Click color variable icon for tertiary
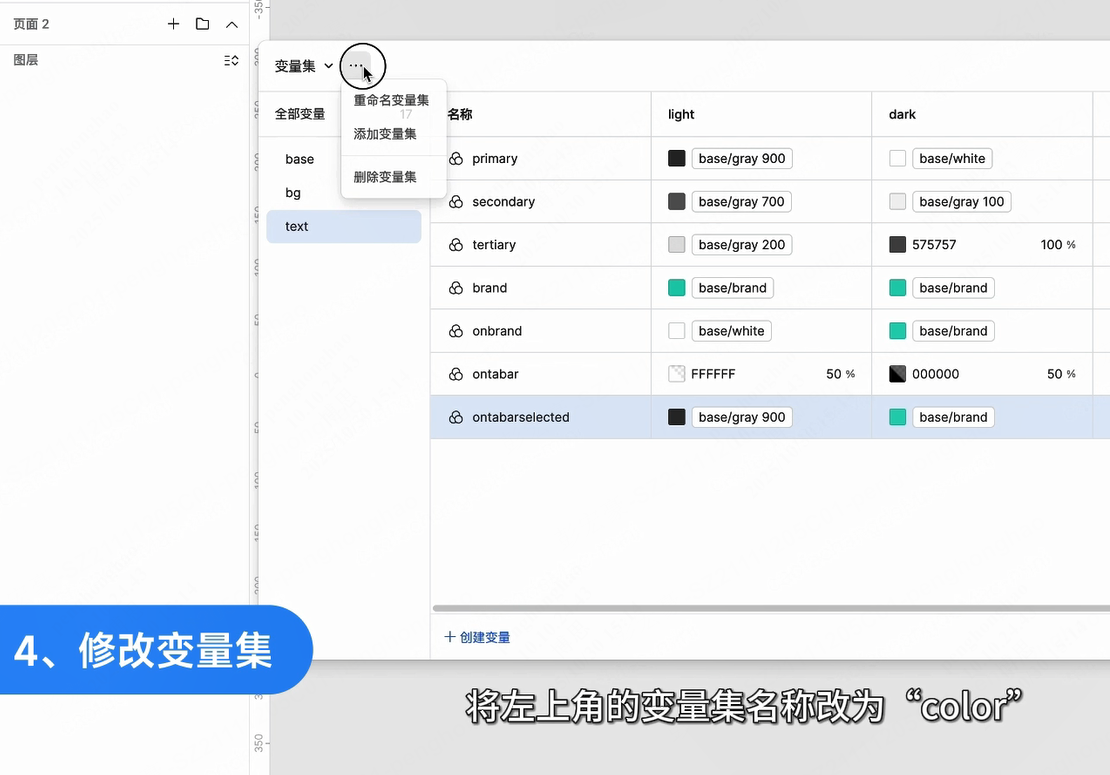The width and height of the screenshot is (1110, 775). [x=456, y=245]
